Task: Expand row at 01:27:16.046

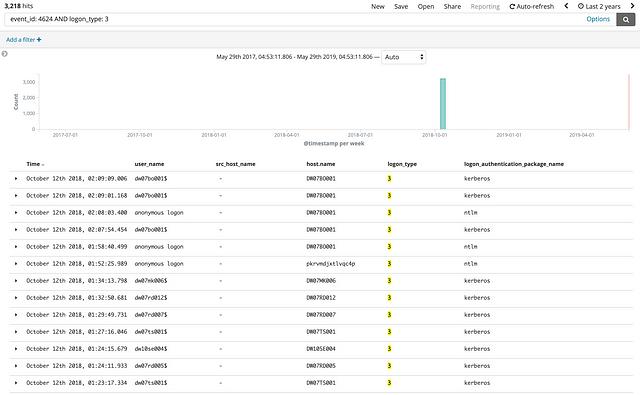Action: (16, 332)
